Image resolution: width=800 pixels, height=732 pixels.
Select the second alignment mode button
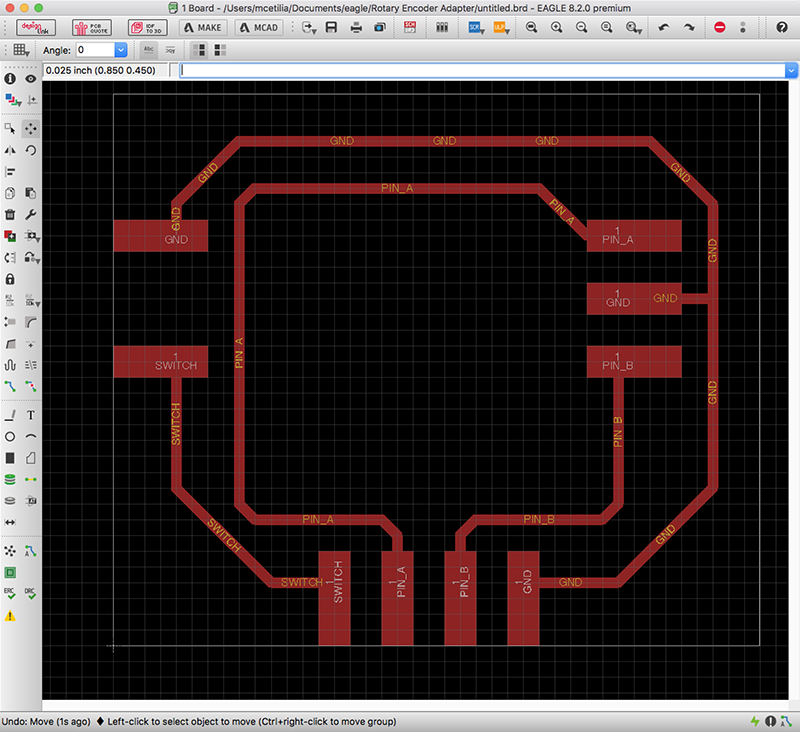pyautogui.click(x=220, y=50)
